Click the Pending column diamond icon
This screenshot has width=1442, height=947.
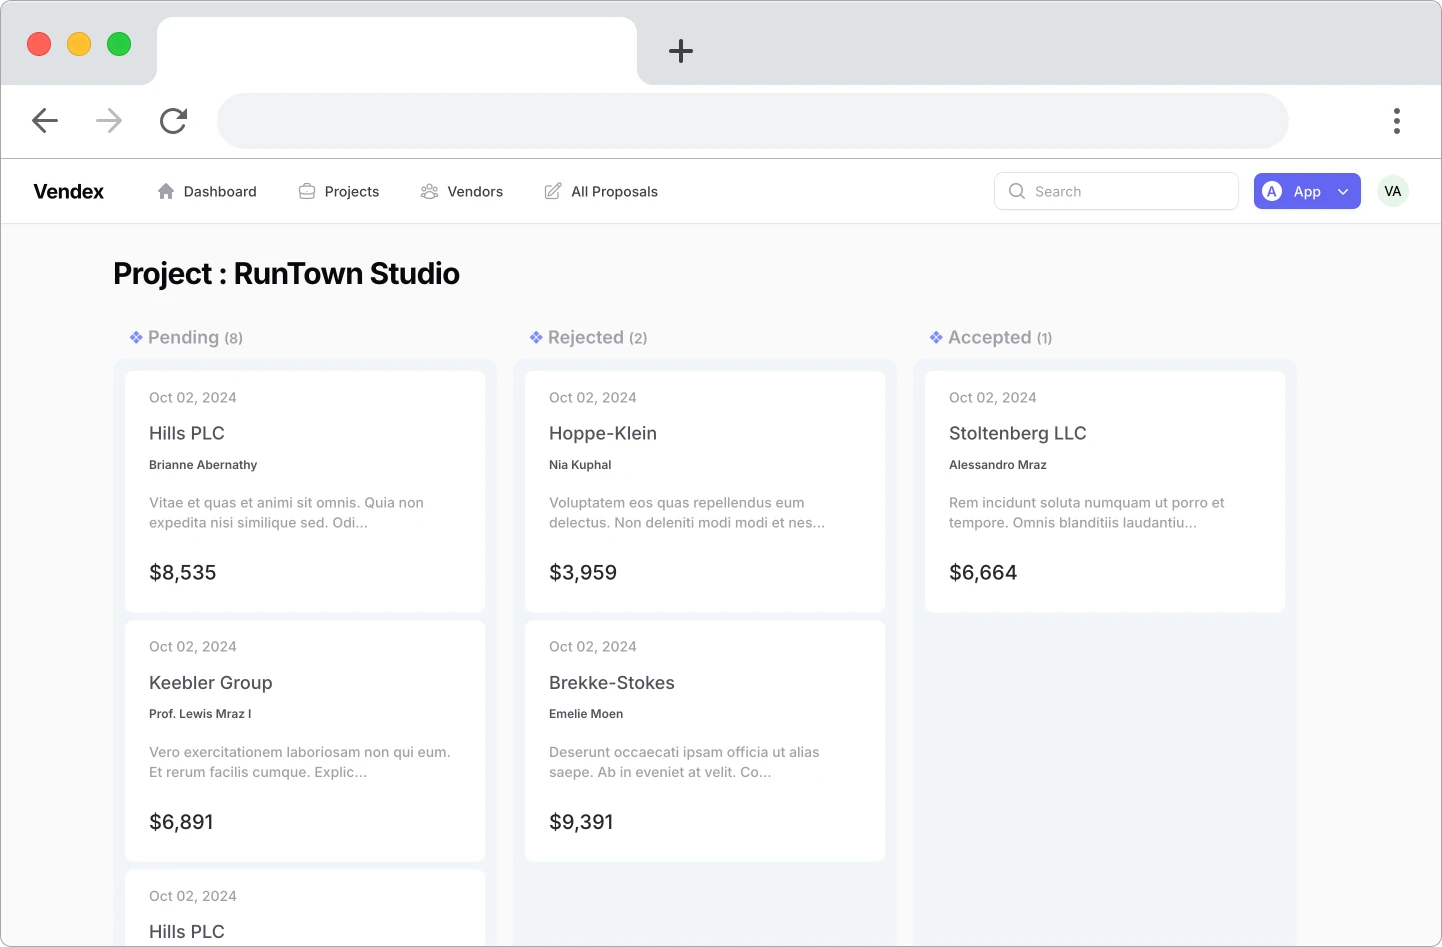click(x=136, y=338)
